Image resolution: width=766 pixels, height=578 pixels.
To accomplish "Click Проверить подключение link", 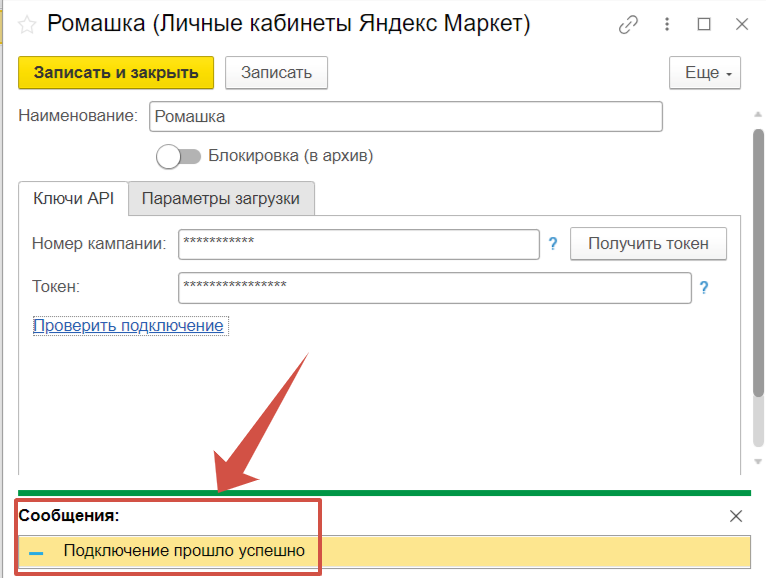I will tap(128, 326).
